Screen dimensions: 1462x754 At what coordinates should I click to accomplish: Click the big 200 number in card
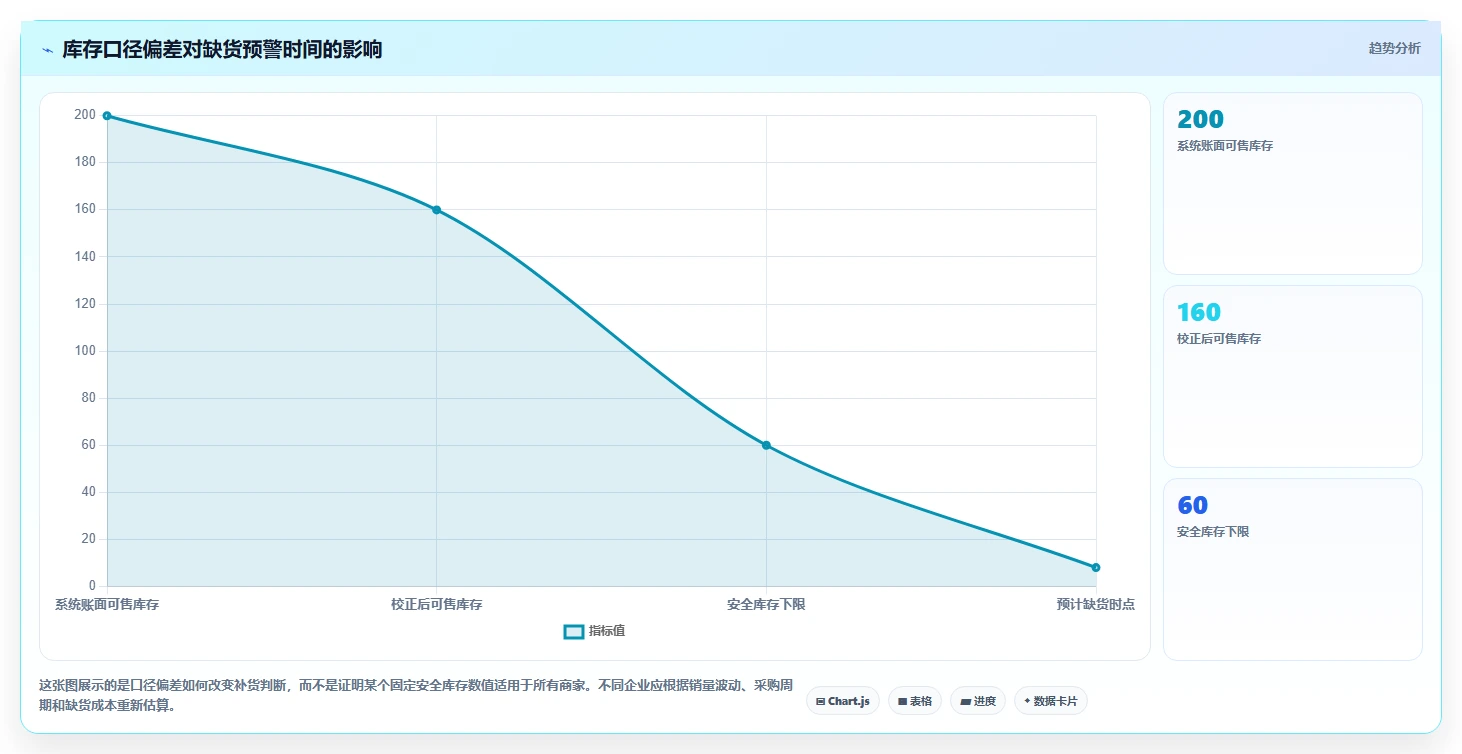[1200, 120]
